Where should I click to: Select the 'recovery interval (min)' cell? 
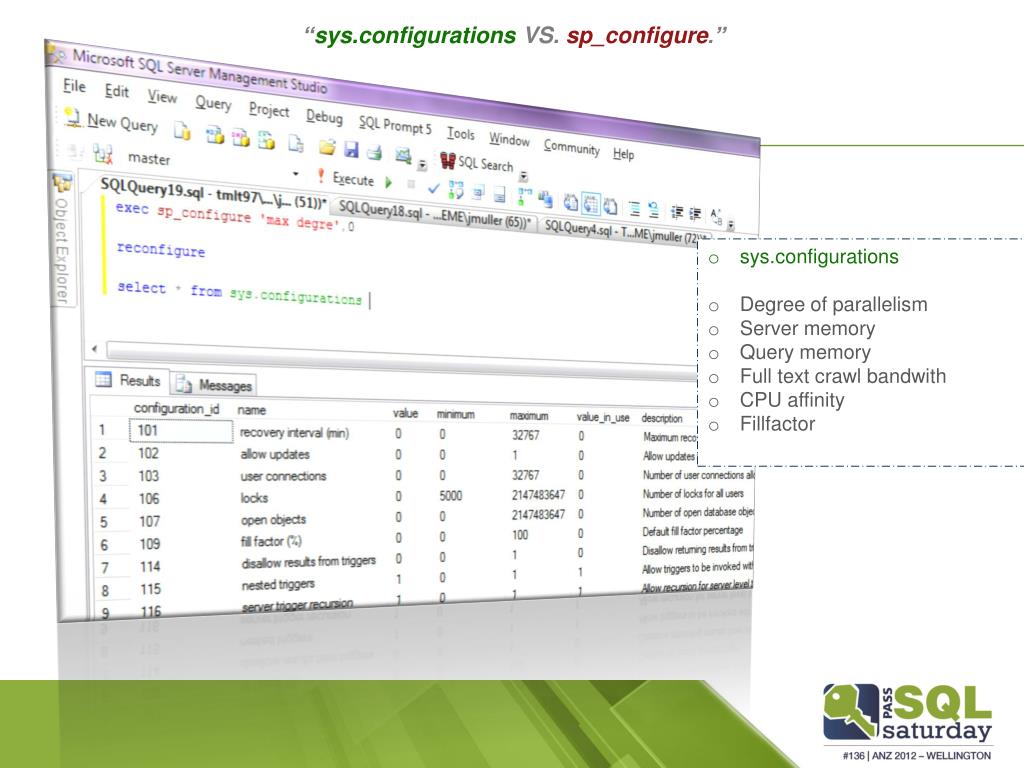click(x=294, y=432)
